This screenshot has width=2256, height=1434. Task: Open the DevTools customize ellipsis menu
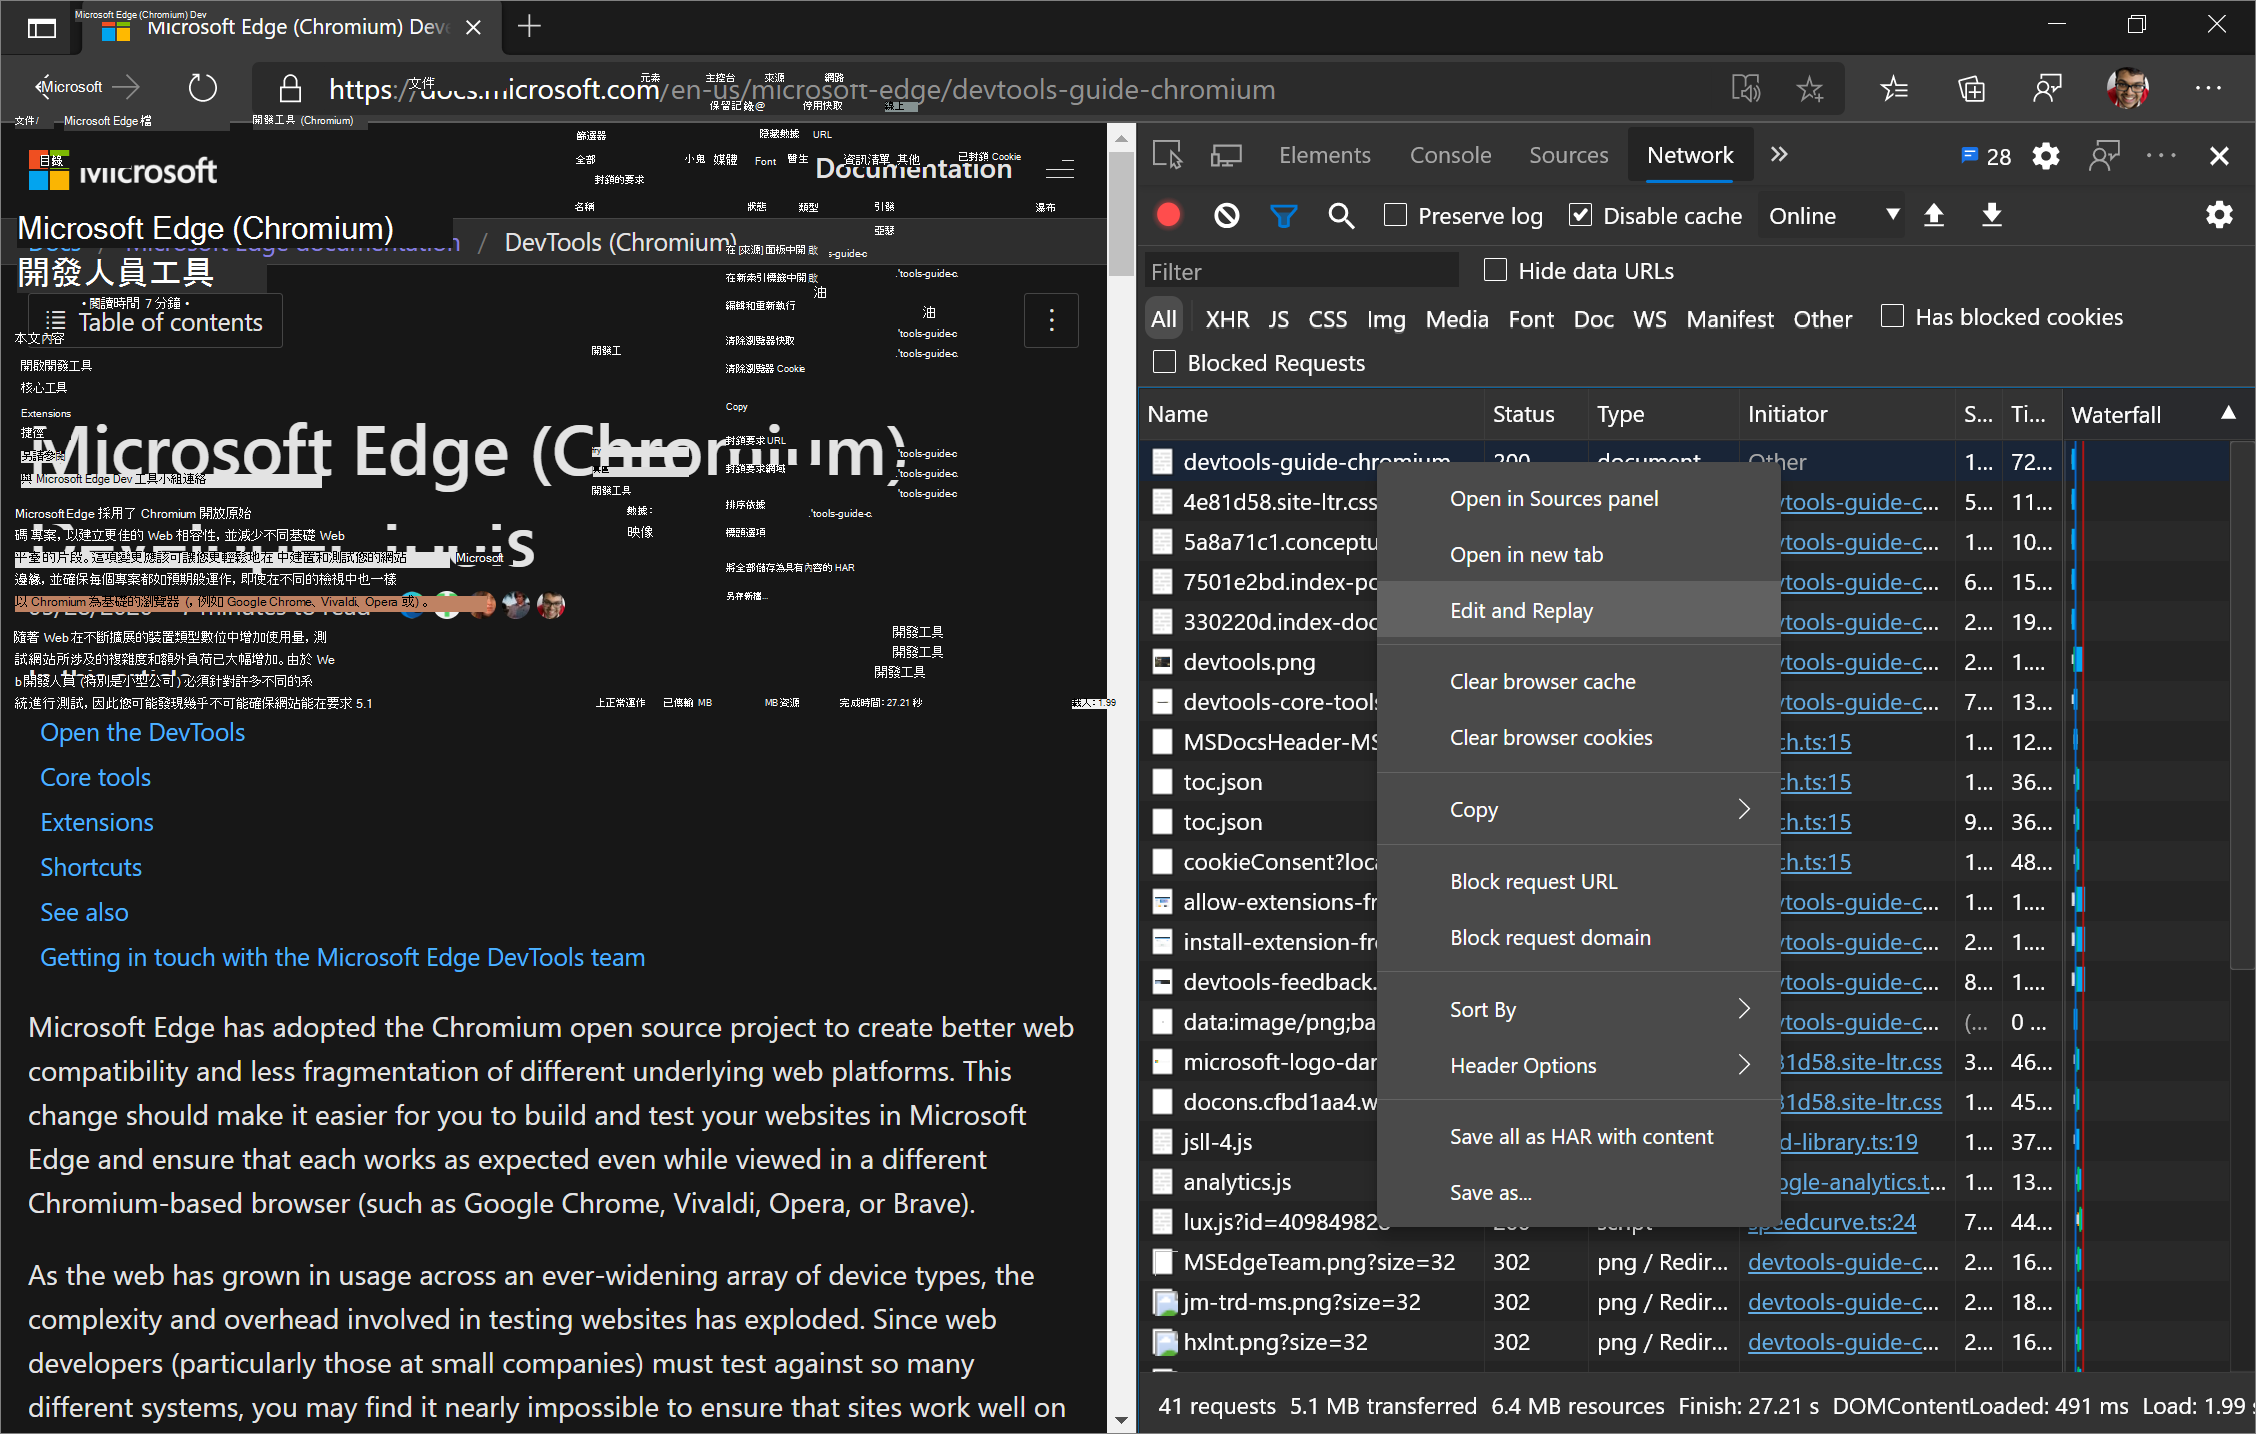coord(2161,156)
